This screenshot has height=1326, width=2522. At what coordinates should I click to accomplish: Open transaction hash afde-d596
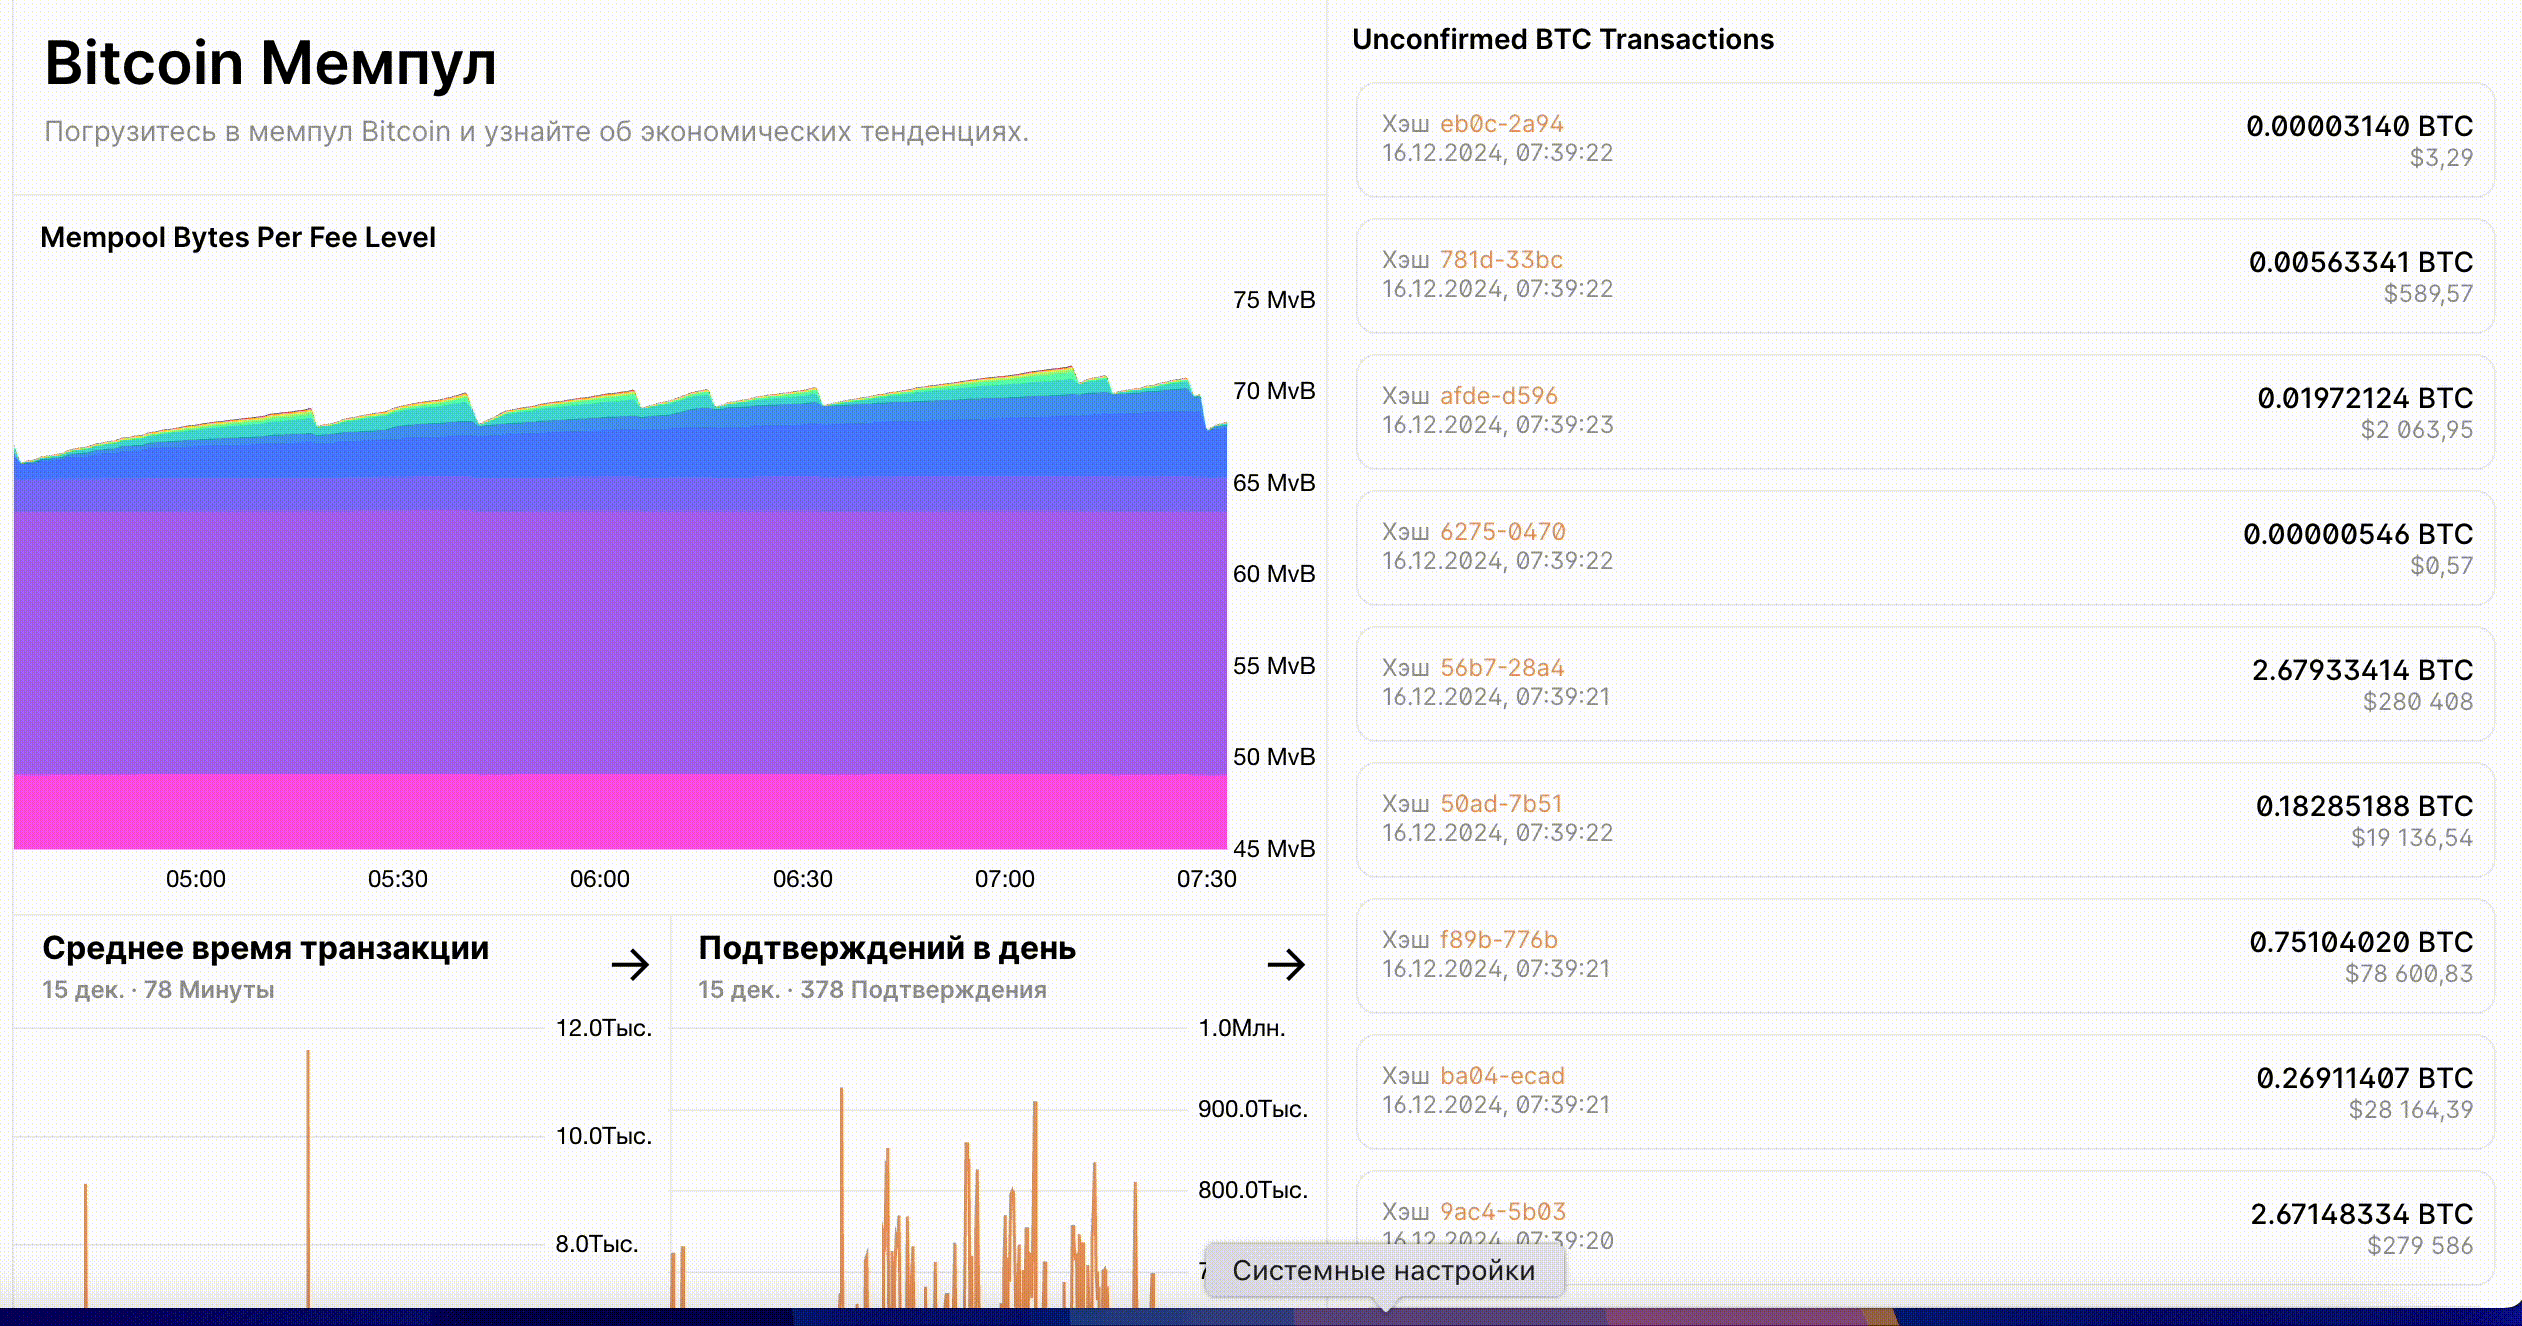pos(1498,396)
